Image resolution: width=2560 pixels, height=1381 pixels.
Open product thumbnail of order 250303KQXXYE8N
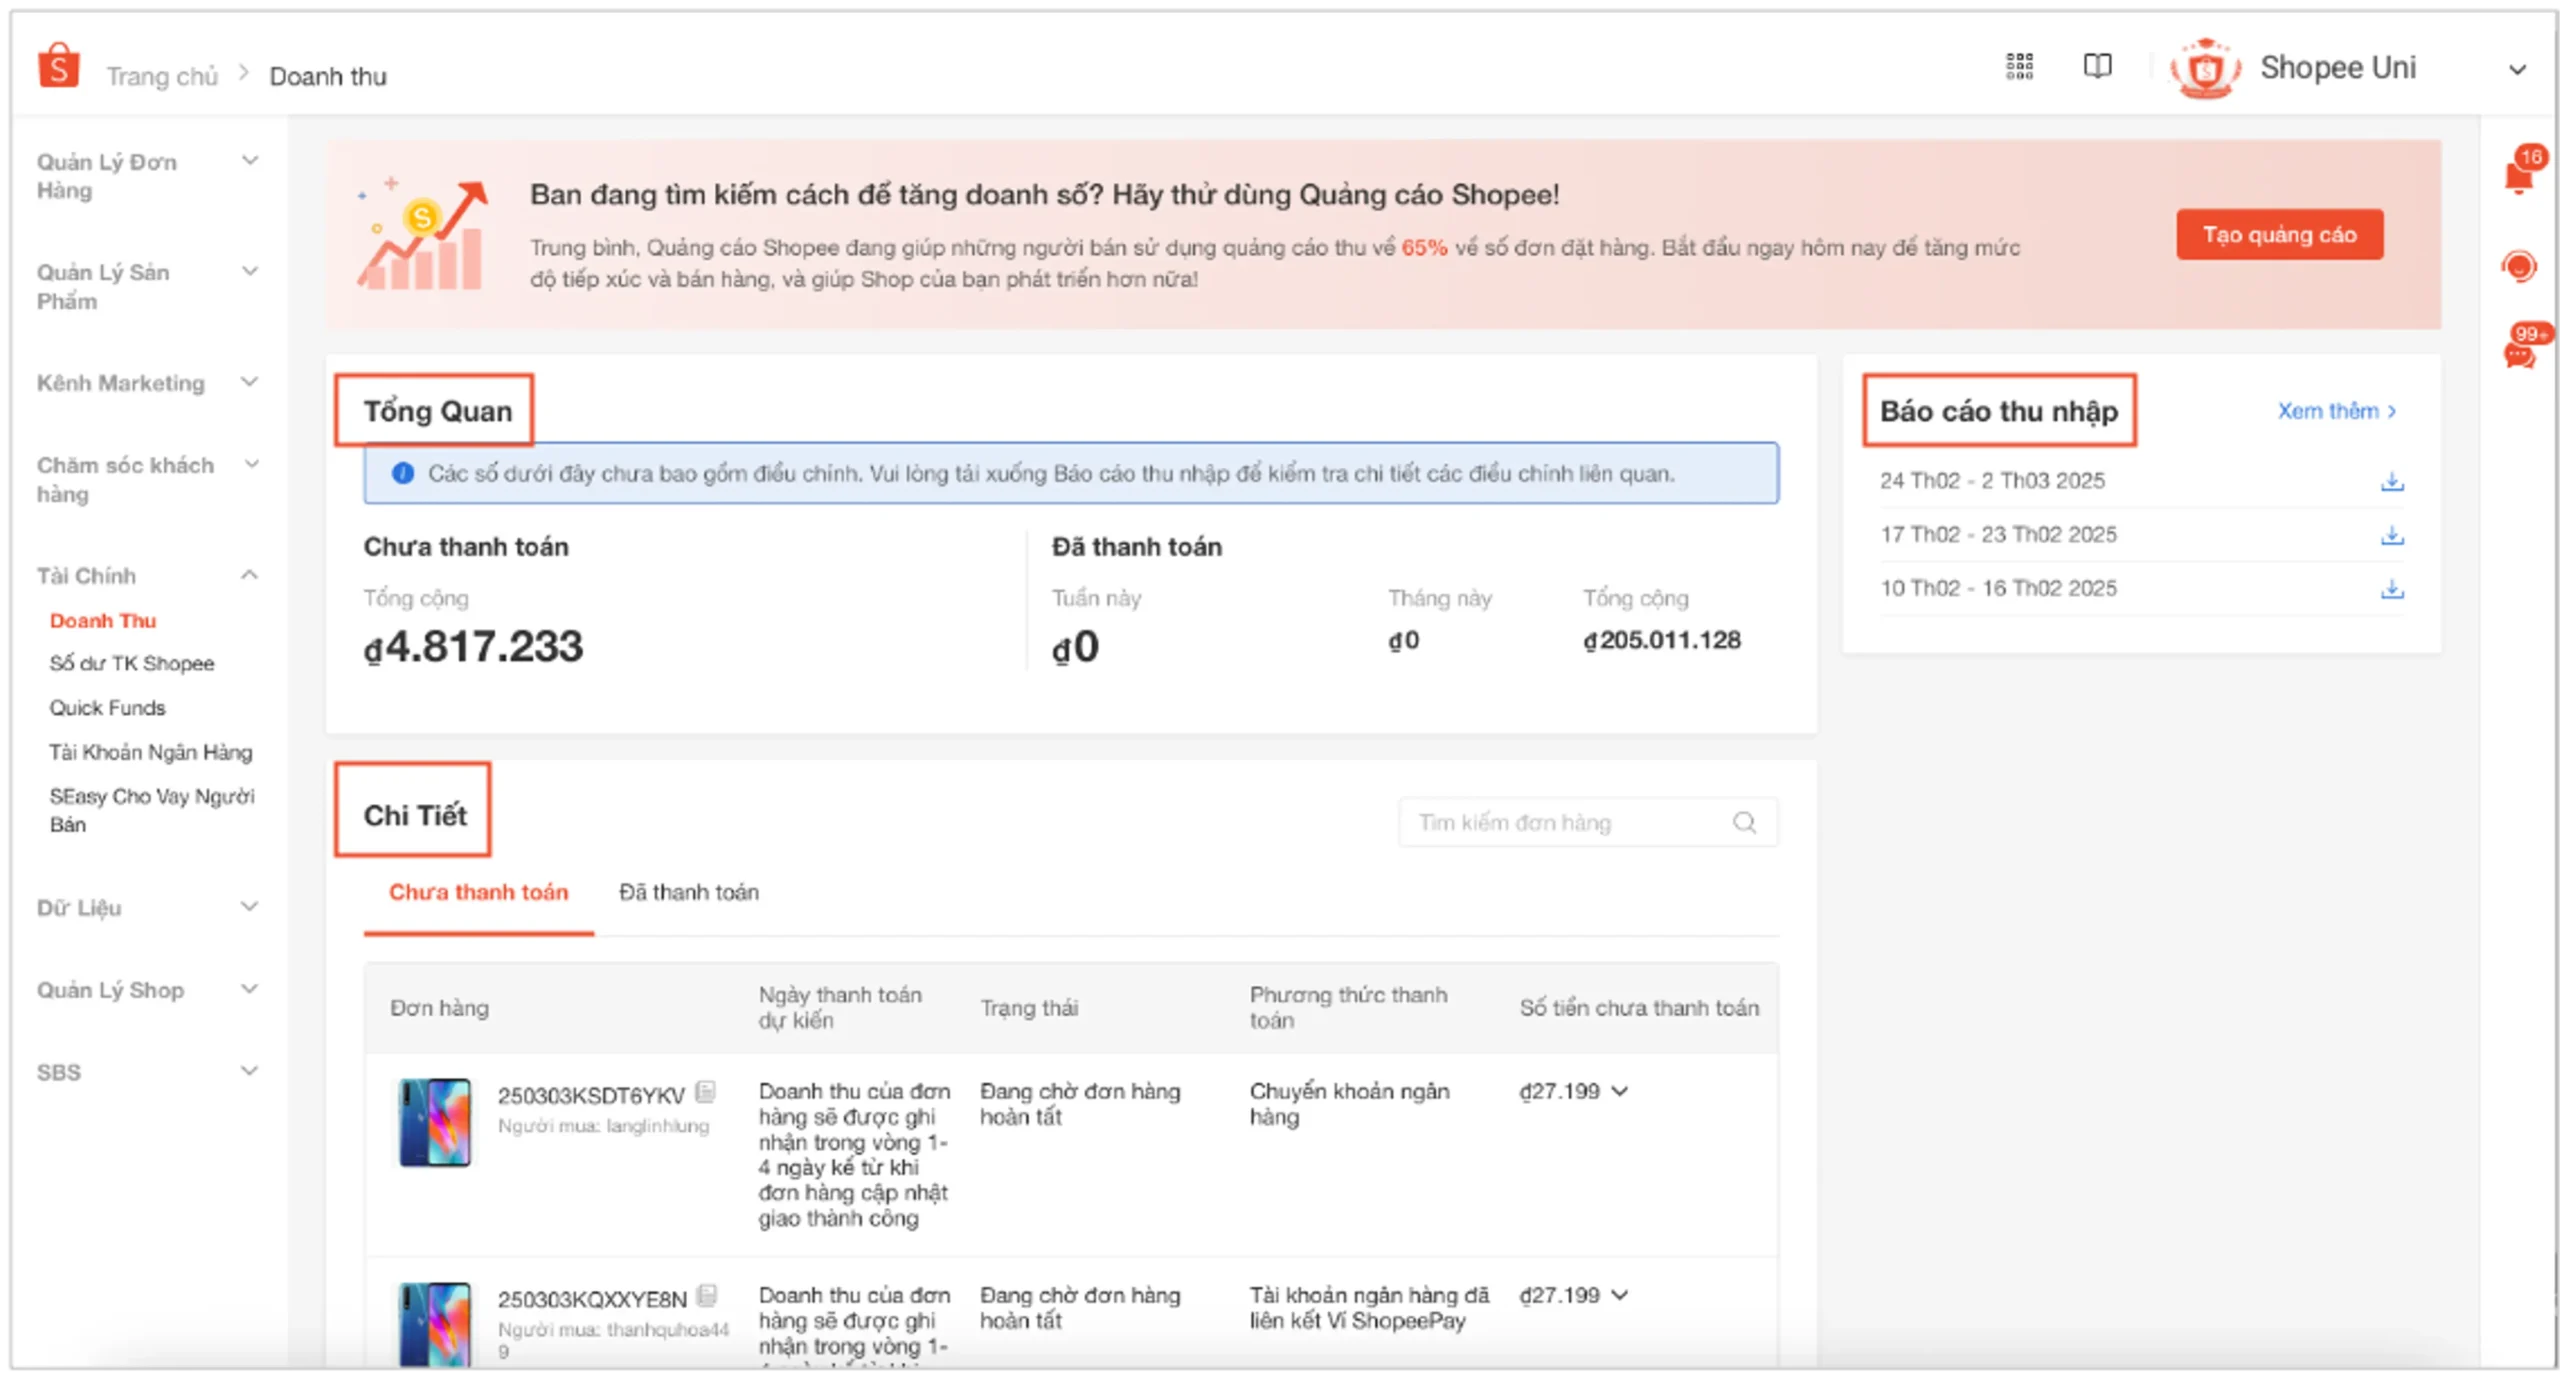click(434, 1323)
